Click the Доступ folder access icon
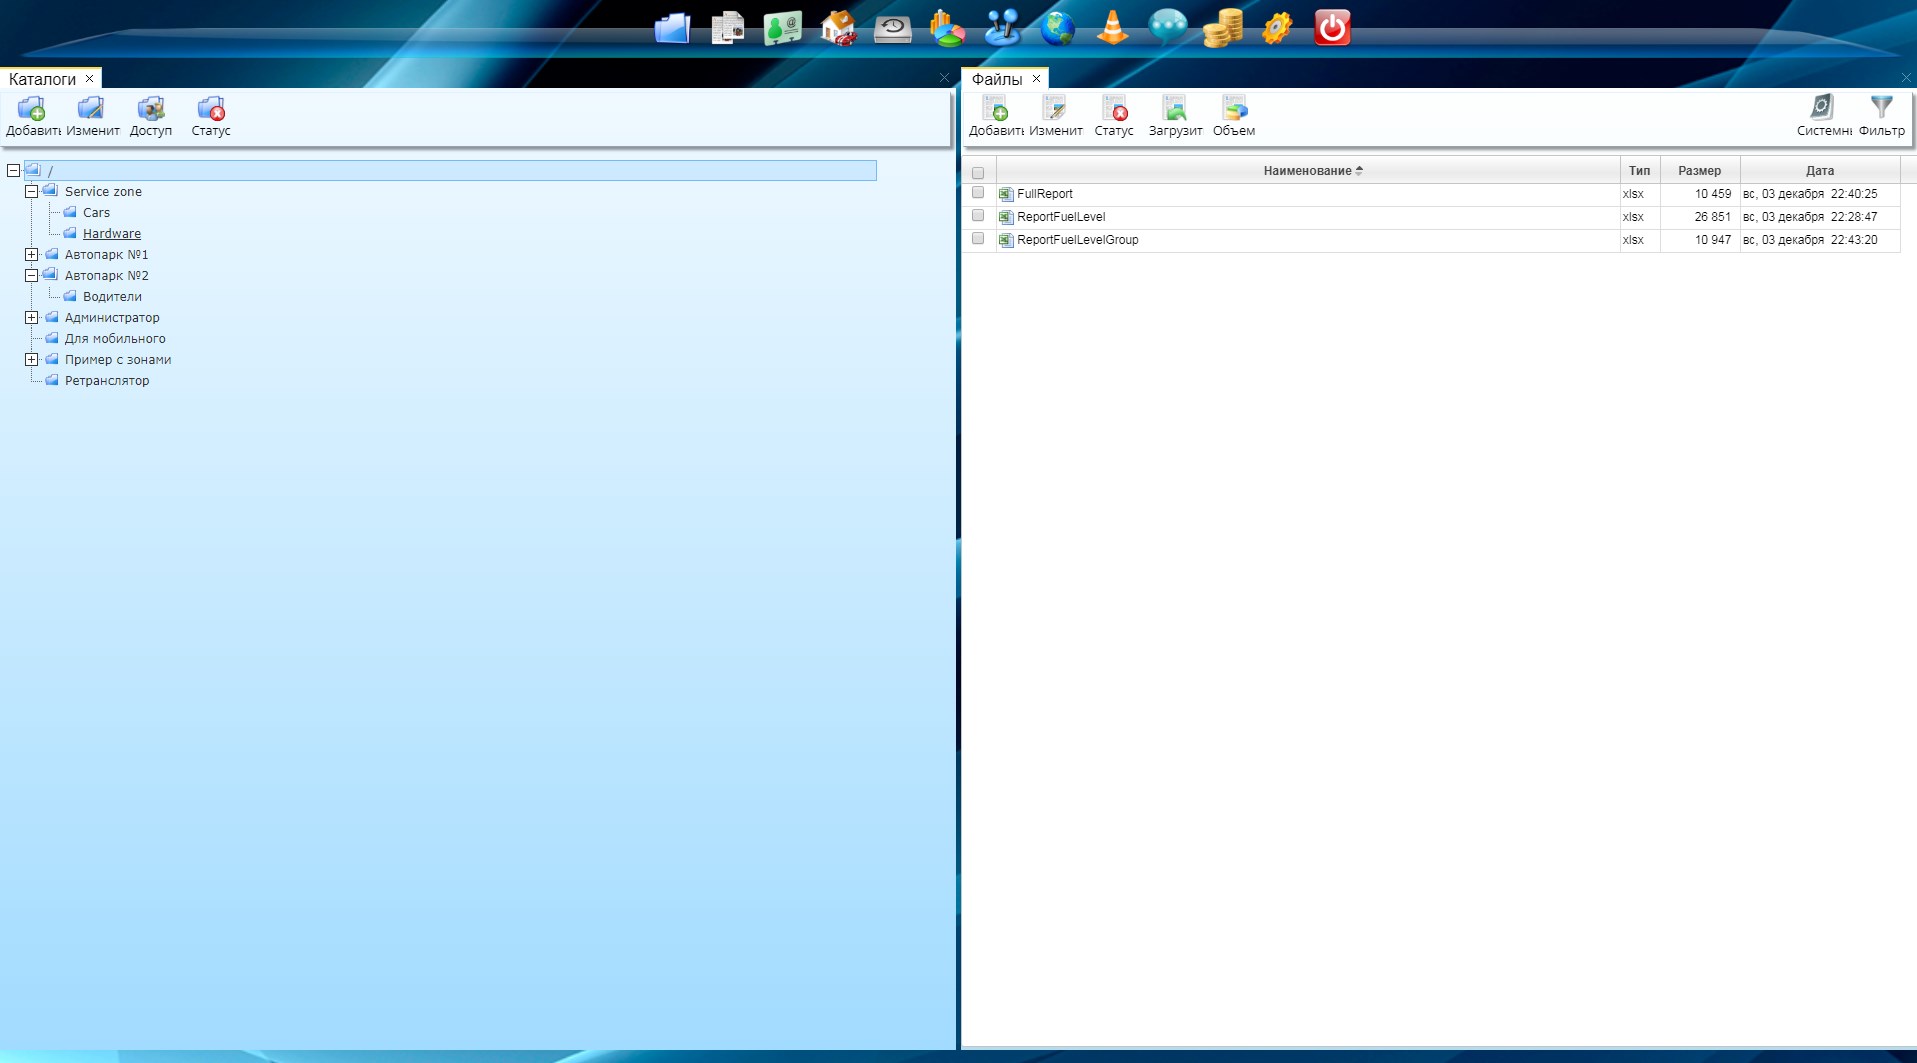Screen dimensions: 1917x1063 151,116
